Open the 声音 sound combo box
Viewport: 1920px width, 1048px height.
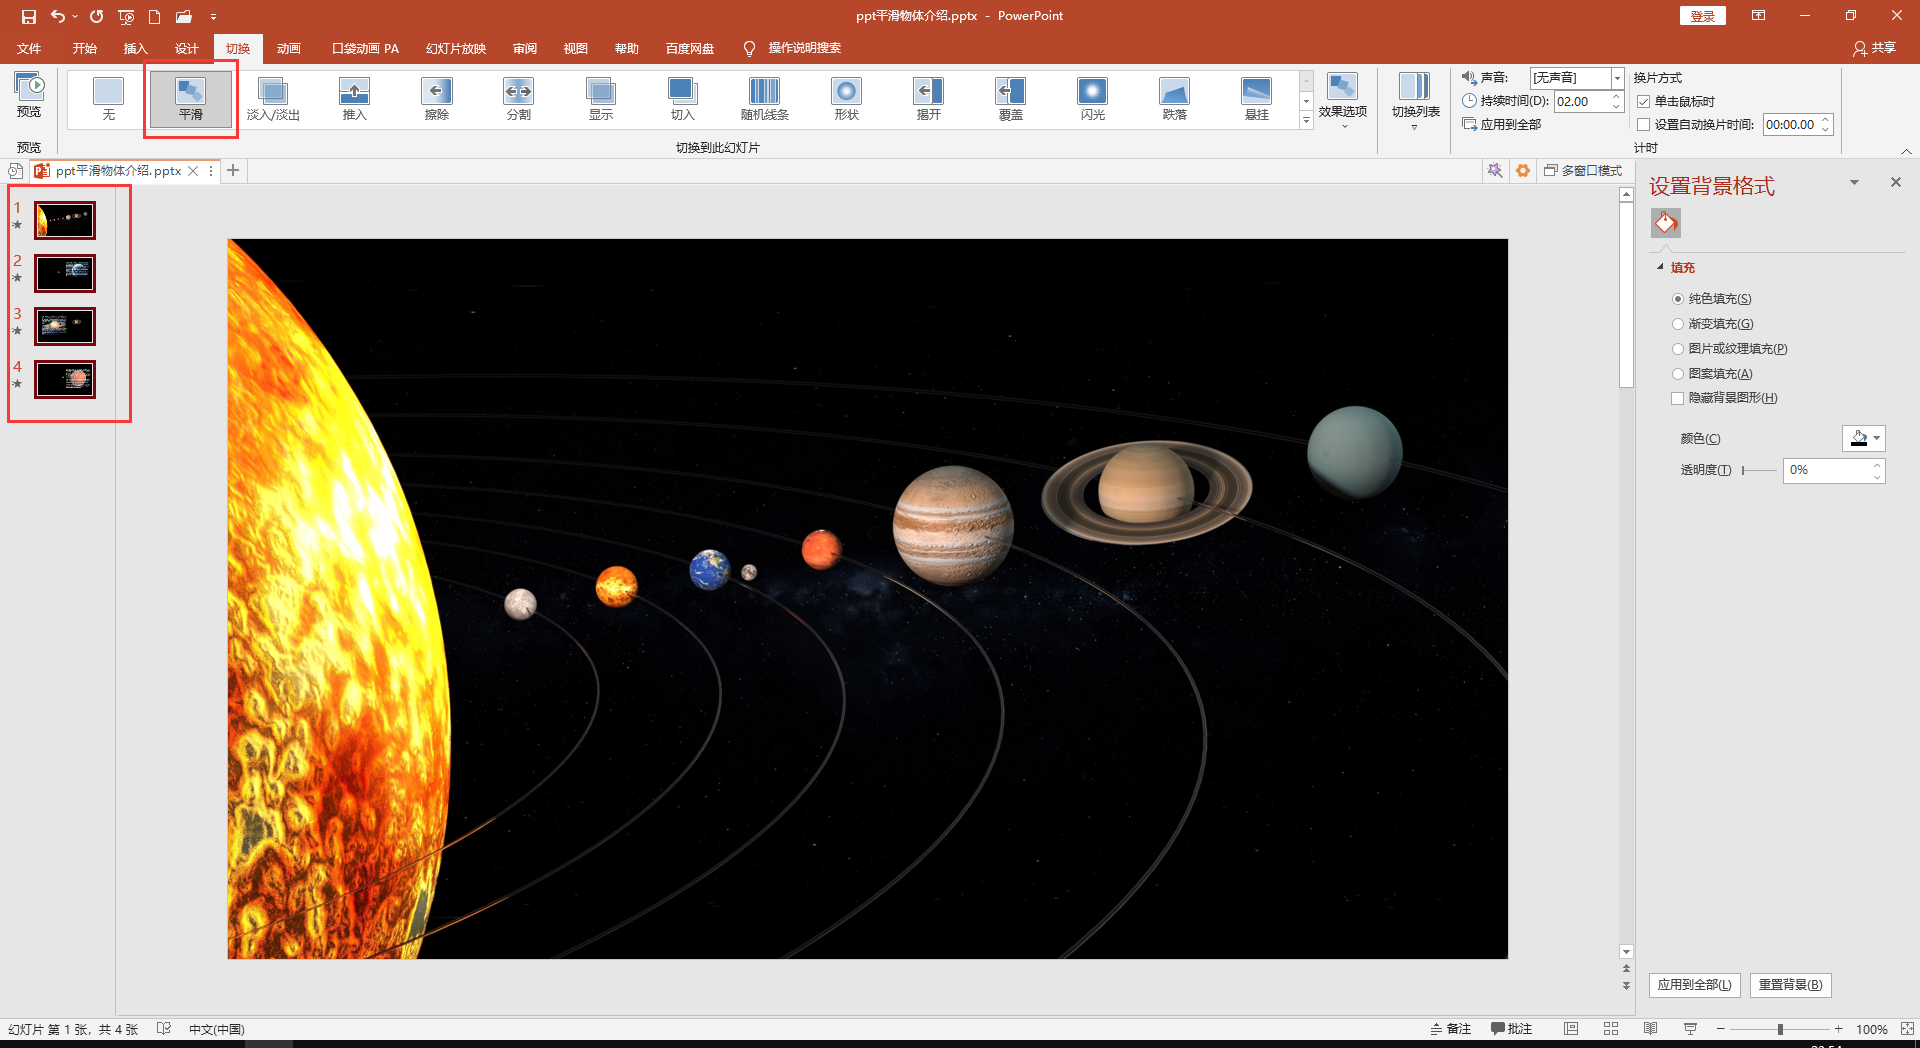1577,78
